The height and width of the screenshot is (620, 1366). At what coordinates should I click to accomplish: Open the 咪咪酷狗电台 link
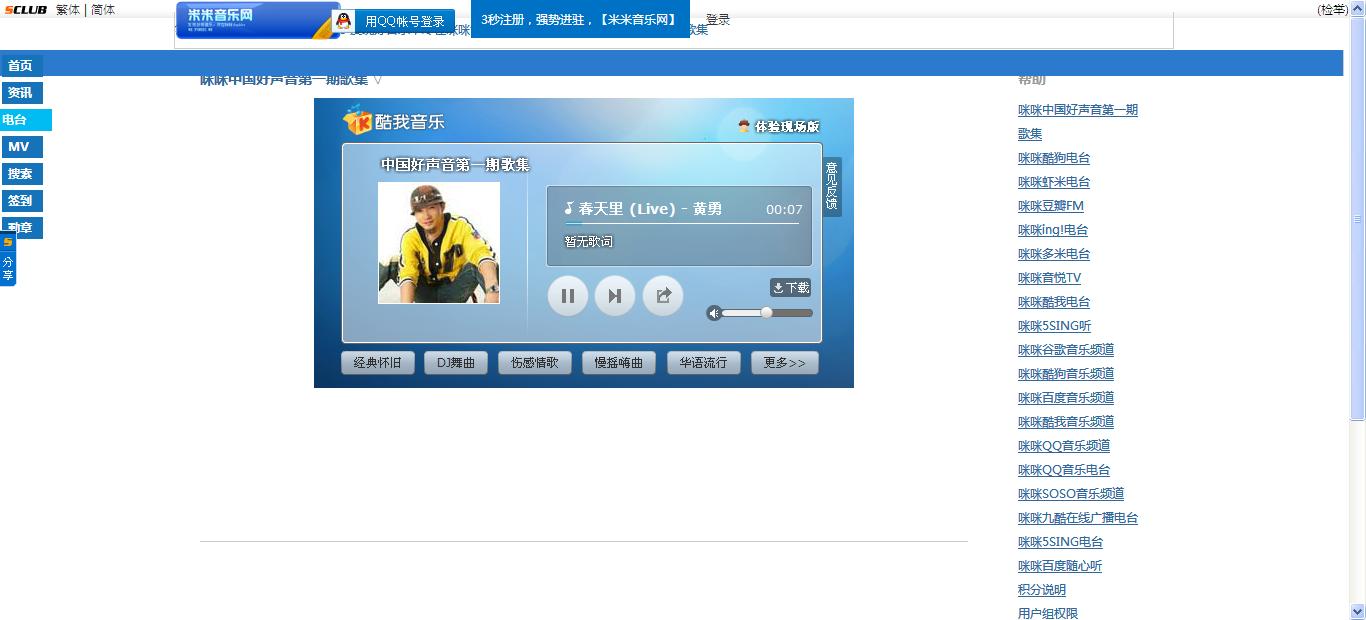tap(1054, 158)
